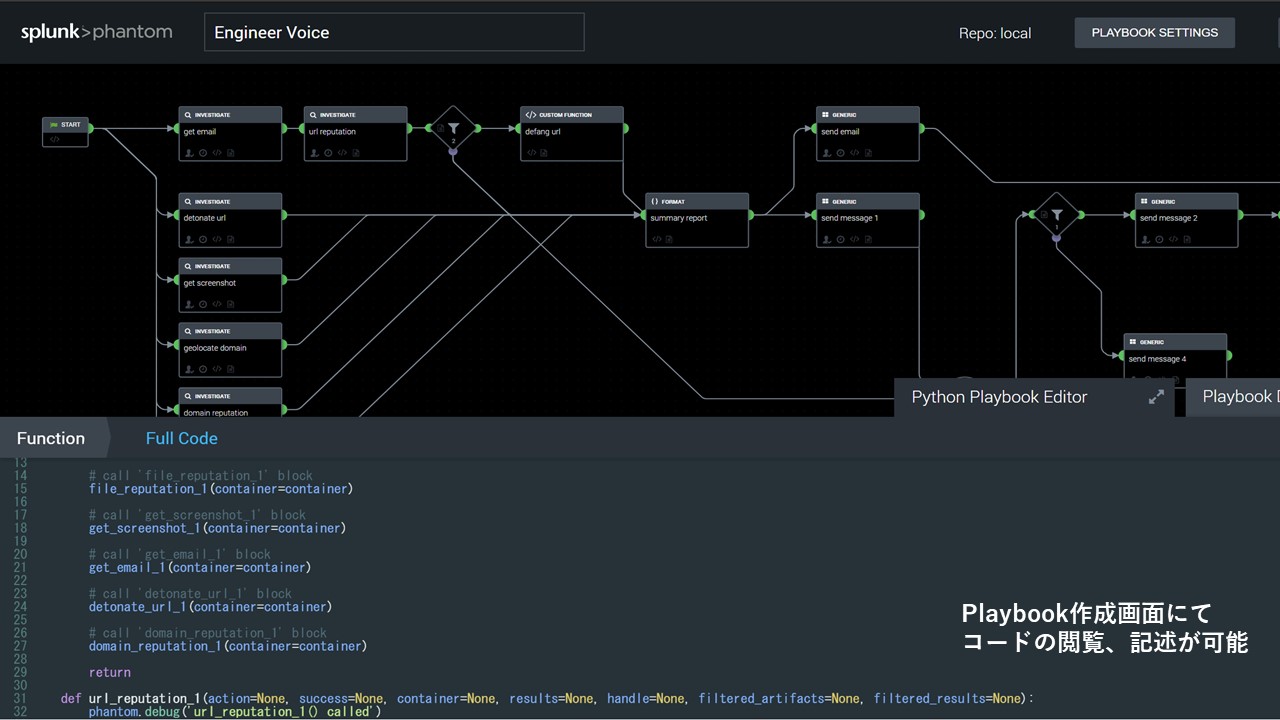Image resolution: width=1280 pixels, height=720 pixels.
Task: Click the phantom.debug line 32
Action: pos(235,712)
